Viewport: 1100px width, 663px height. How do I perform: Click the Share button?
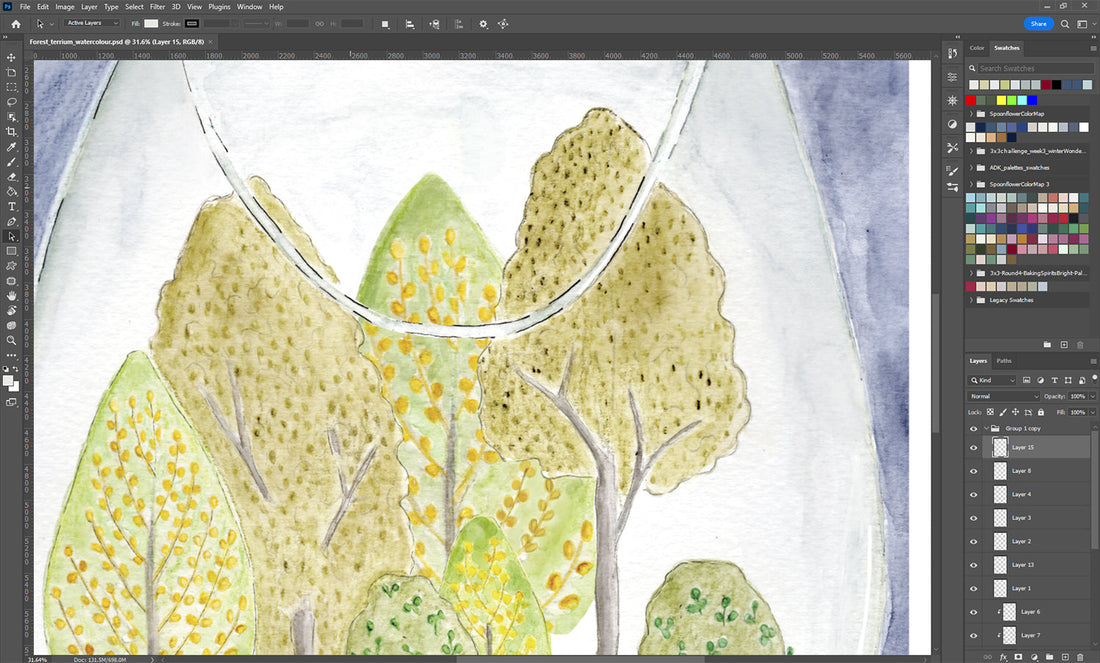click(x=1038, y=24)
